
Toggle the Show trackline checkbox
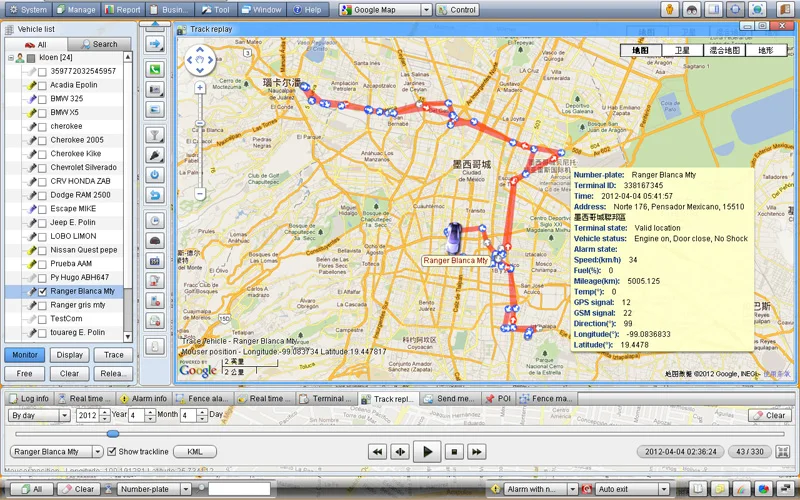click(112, 452)
